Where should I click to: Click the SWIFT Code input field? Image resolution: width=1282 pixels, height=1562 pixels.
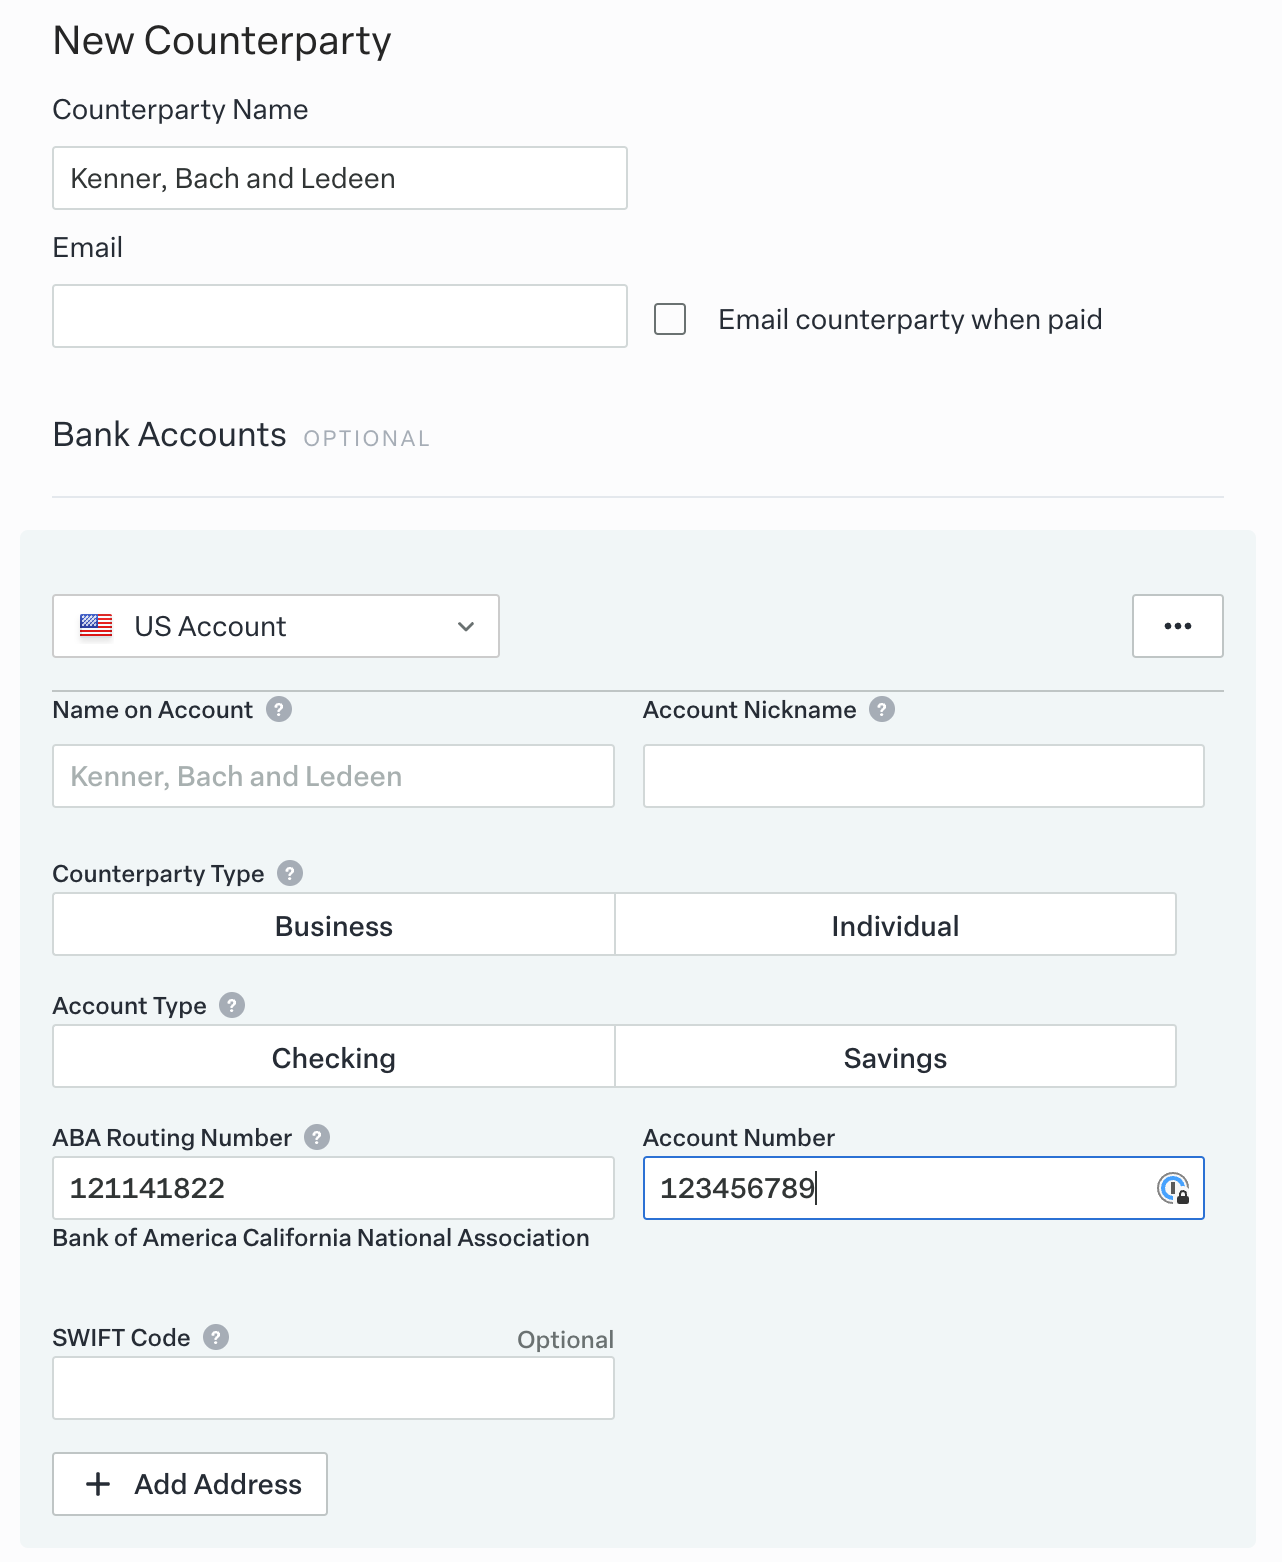(333, 1389)
